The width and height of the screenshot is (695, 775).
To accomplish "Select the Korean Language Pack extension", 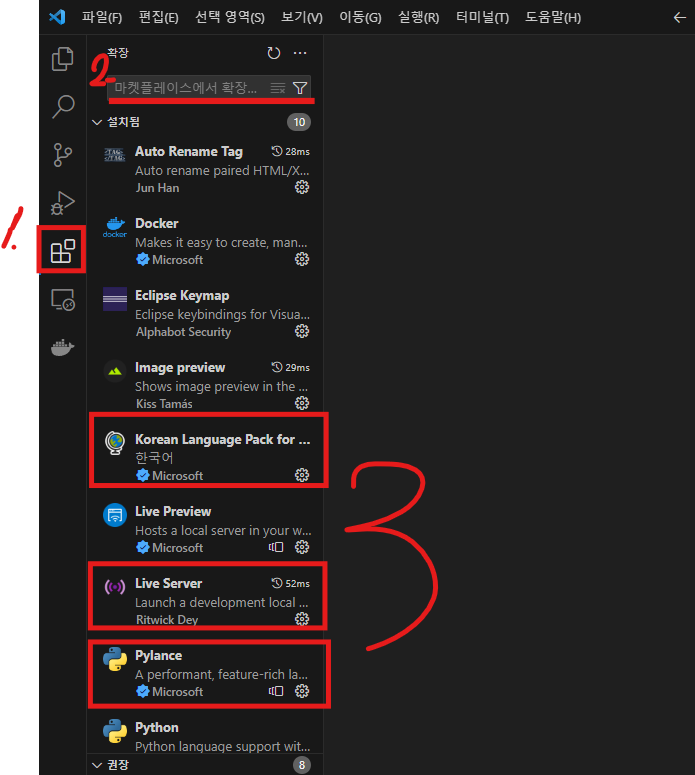I will click(x=205, y=457).
